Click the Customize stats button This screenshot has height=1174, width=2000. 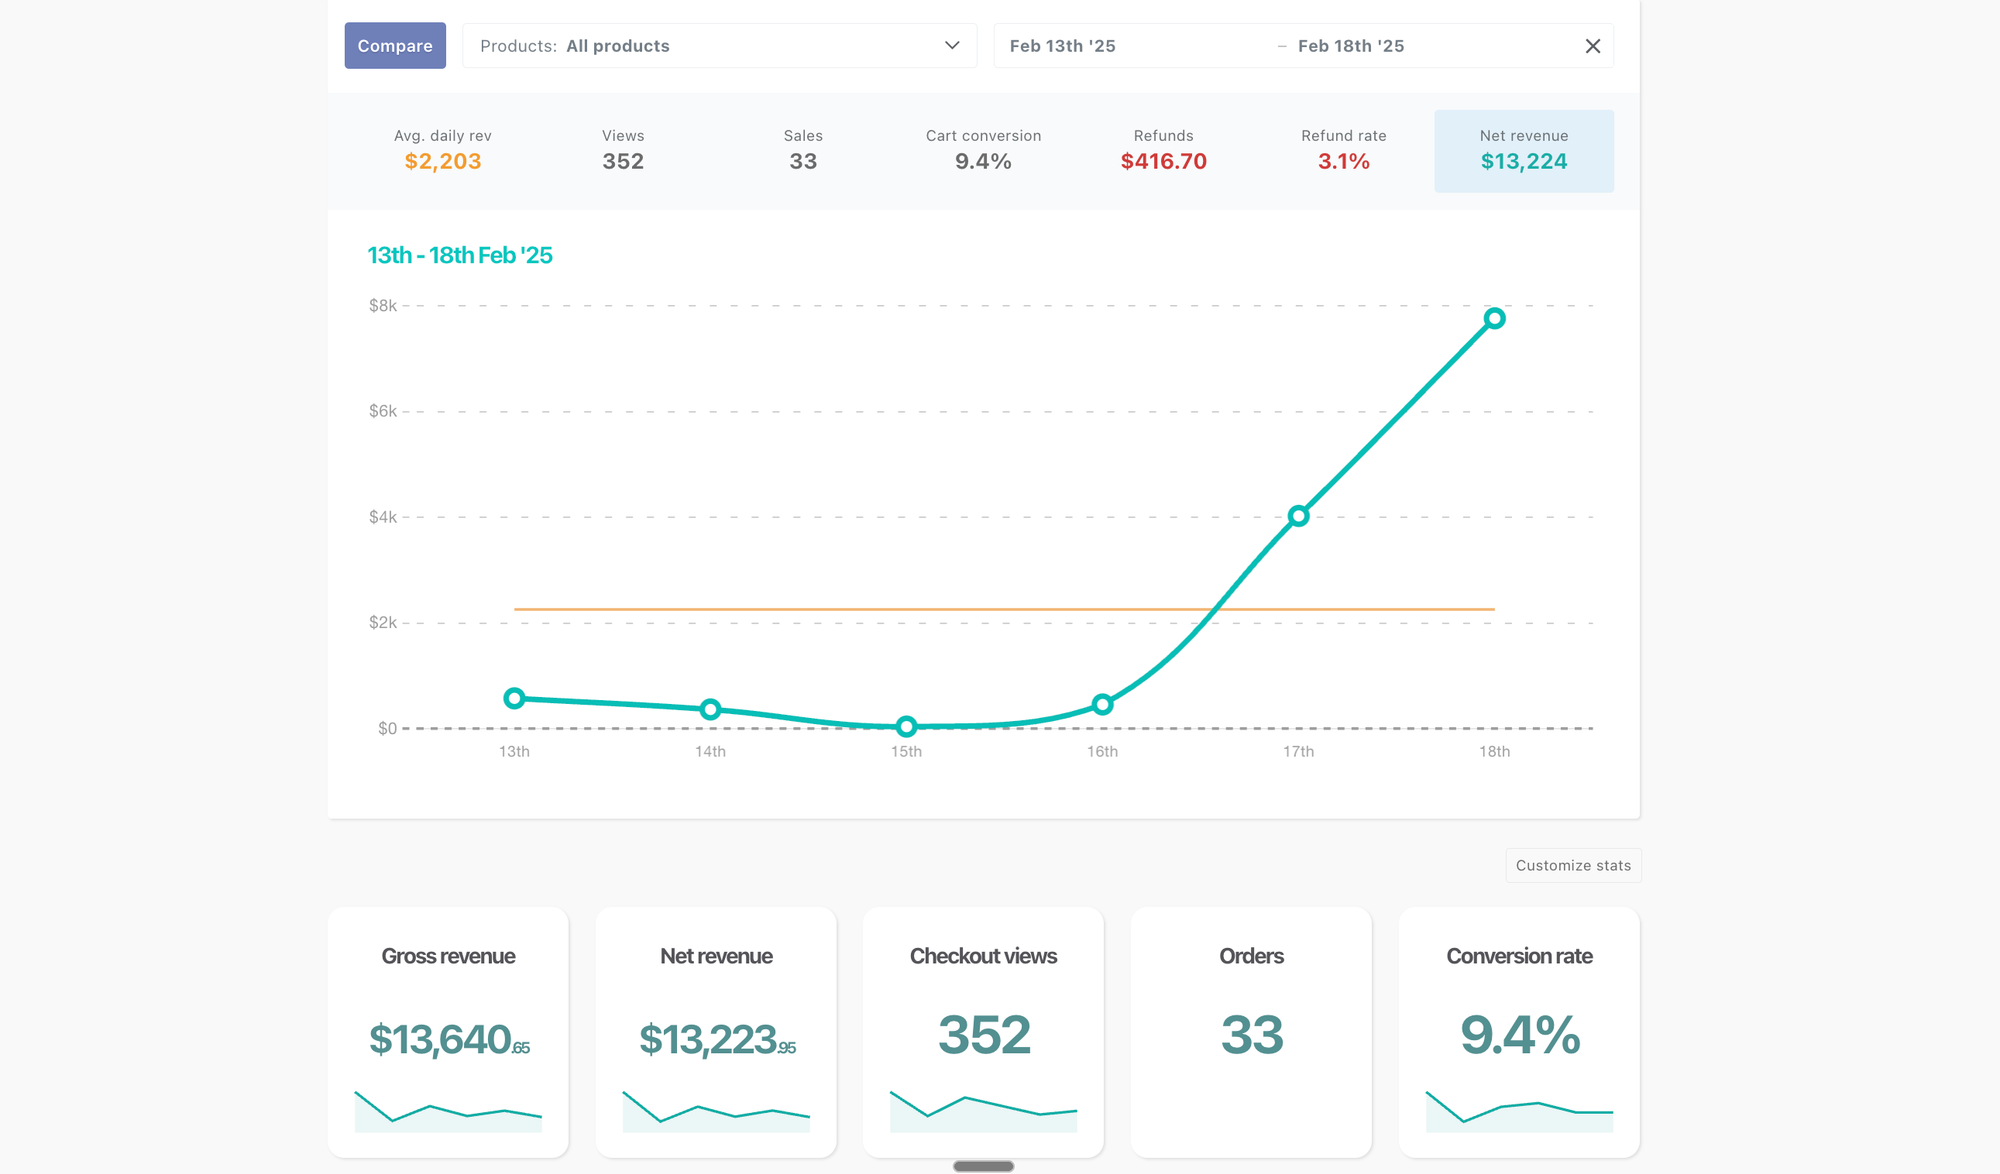point(1572,865)
